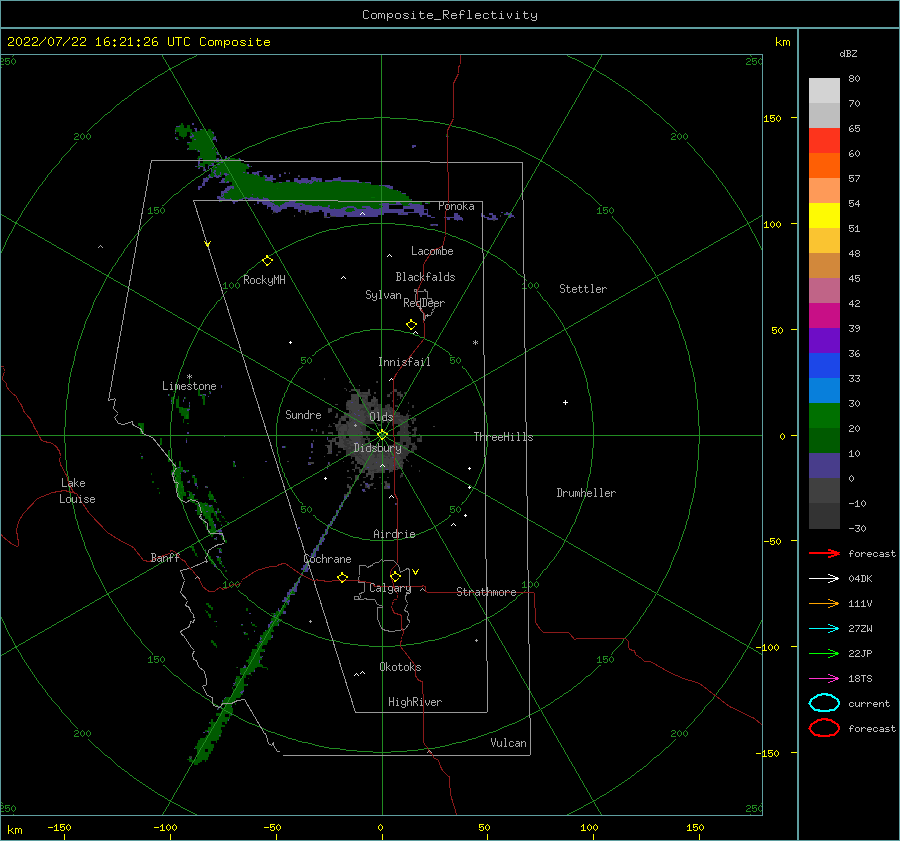Viewport: 900px width, 841px height.
Task: Click the radar center diamond at Didsbury
Action: tap(382, 435)
